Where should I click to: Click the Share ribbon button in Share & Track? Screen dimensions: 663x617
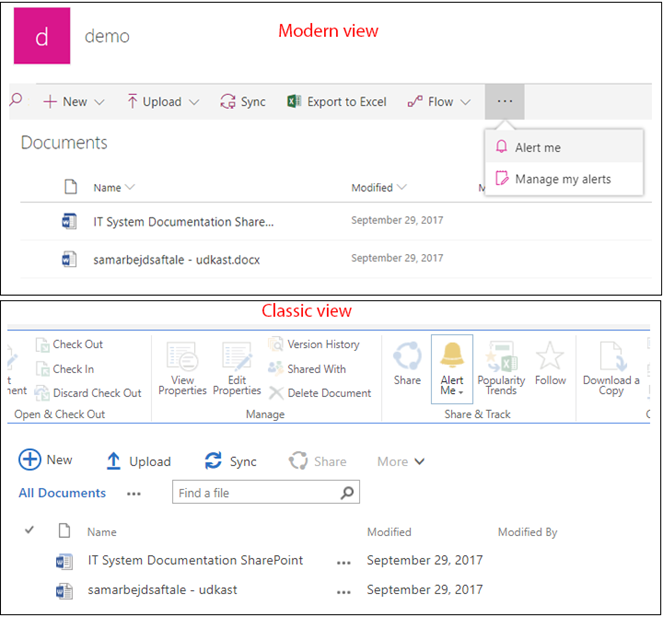pyautogui.click(x=407, y=364)
